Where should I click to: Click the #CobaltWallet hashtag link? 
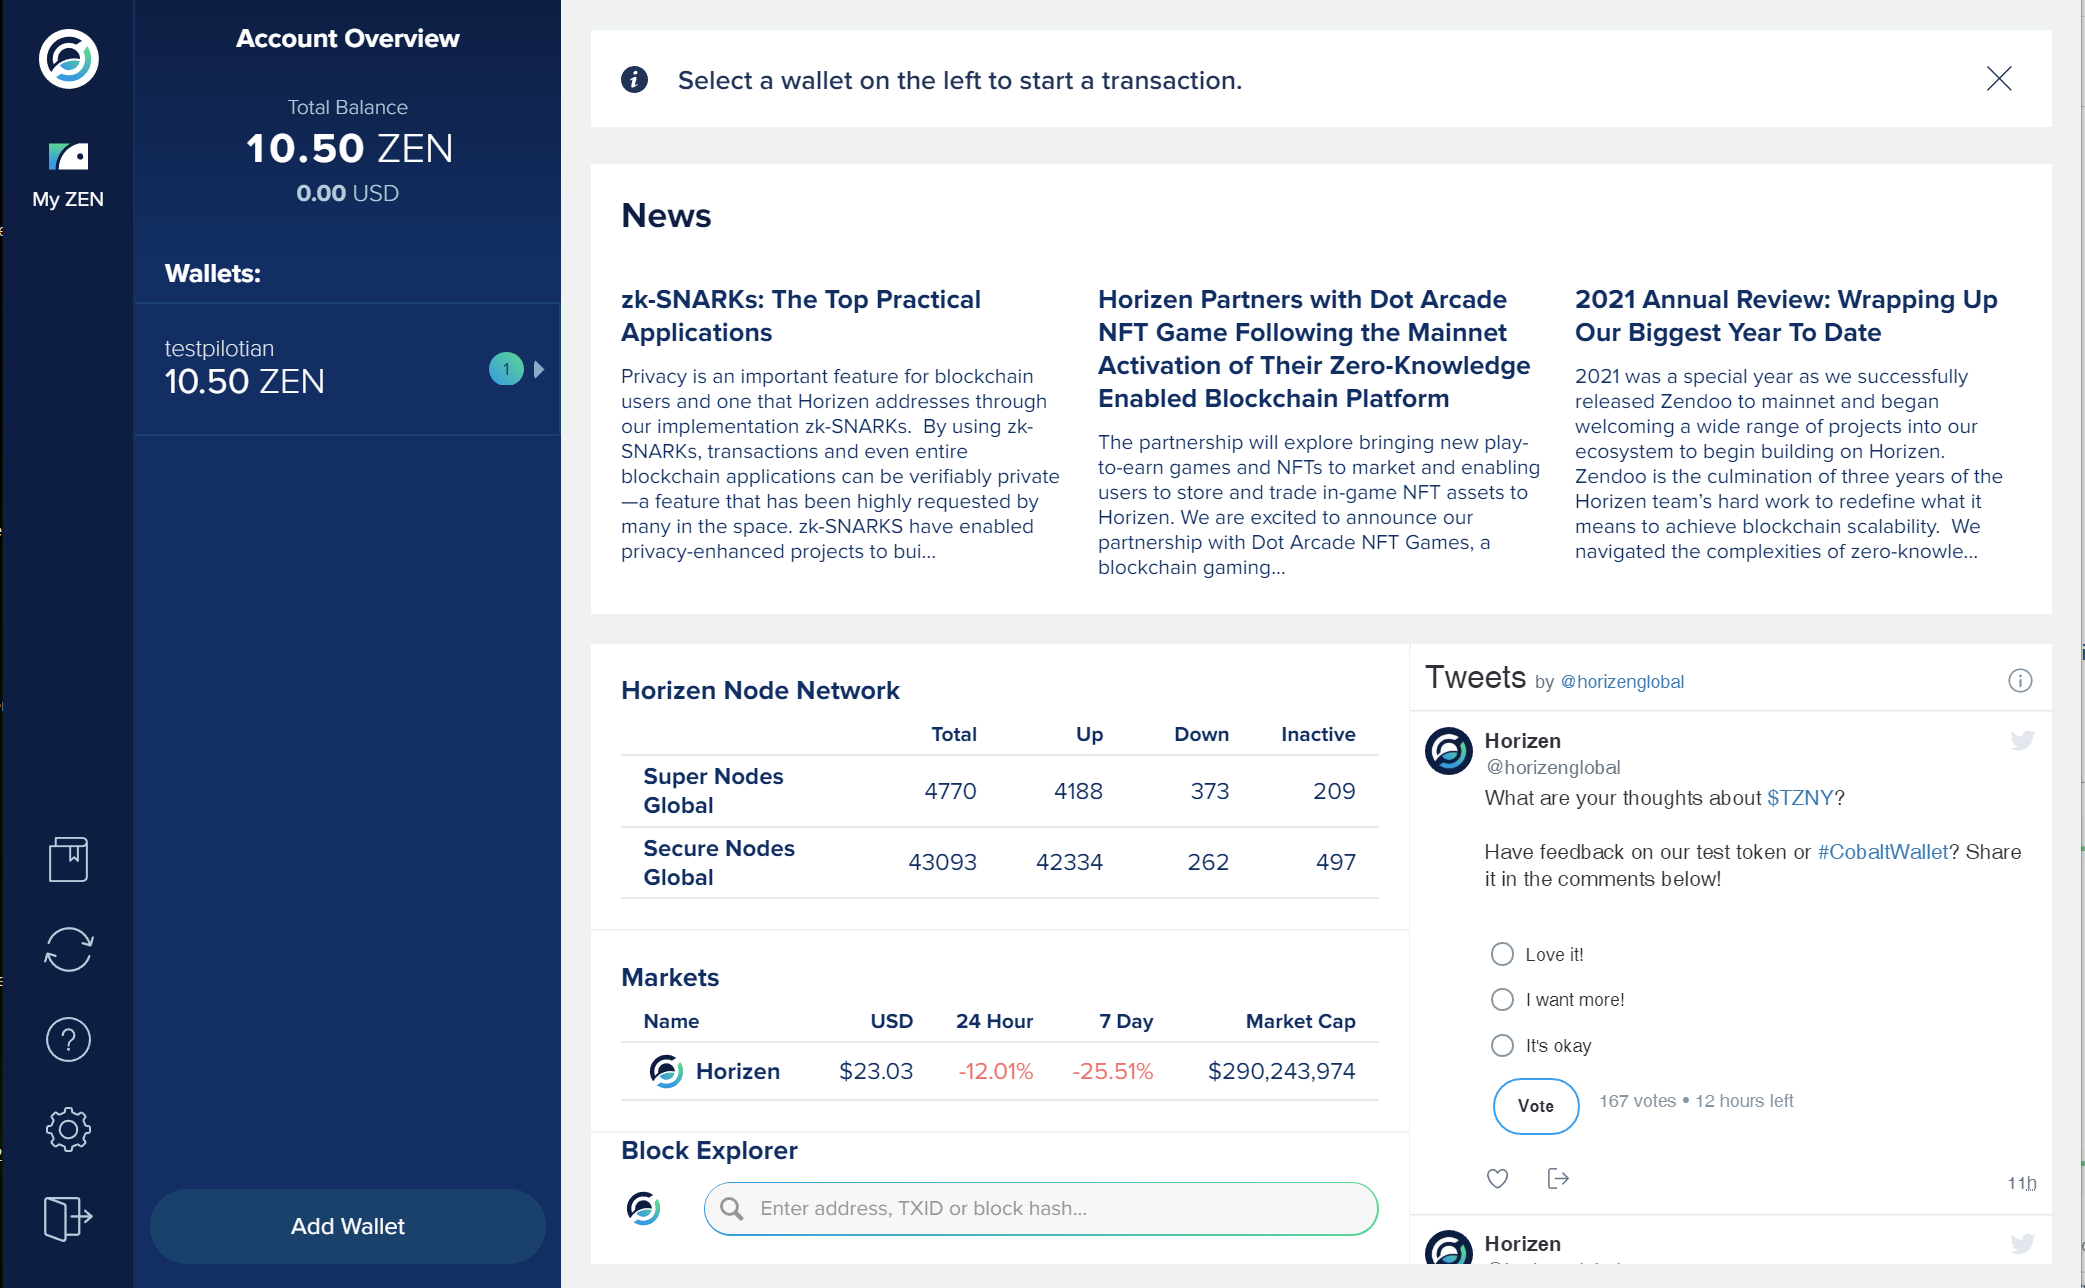click(x=1882, y=852)
